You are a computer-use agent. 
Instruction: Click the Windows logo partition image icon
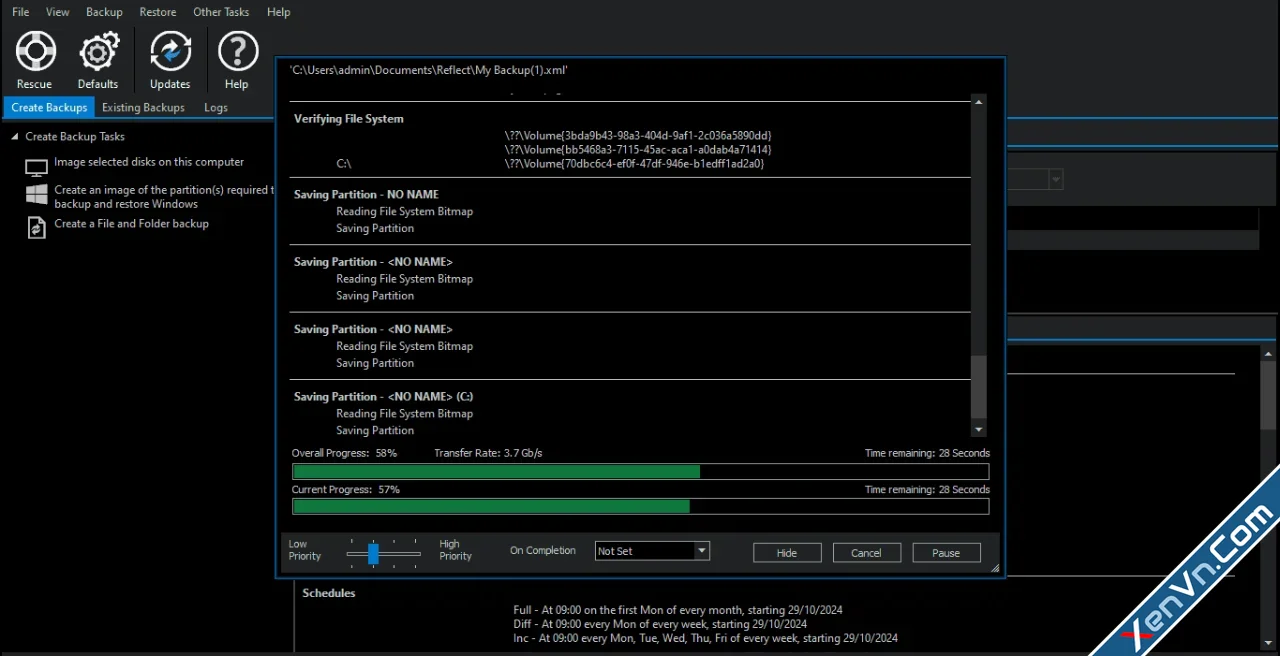pos(37,195)
